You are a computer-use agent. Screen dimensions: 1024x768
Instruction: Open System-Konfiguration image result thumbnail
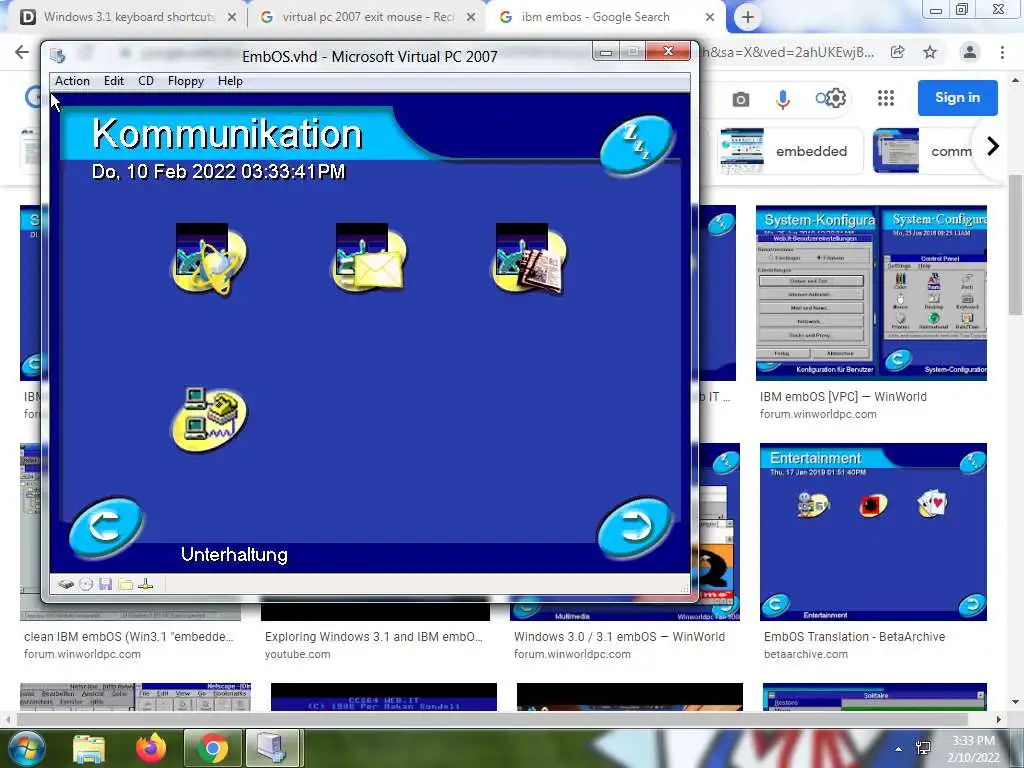(871, 293)
